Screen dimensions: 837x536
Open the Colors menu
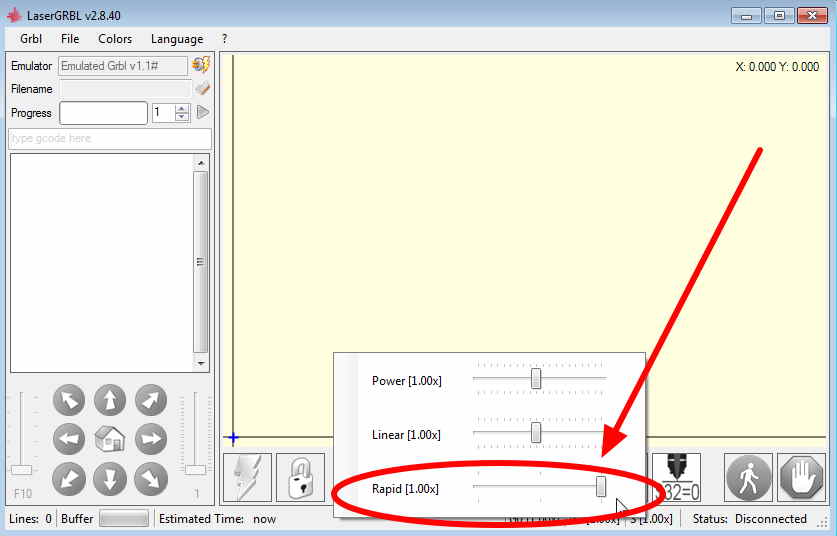click(115, 39)
